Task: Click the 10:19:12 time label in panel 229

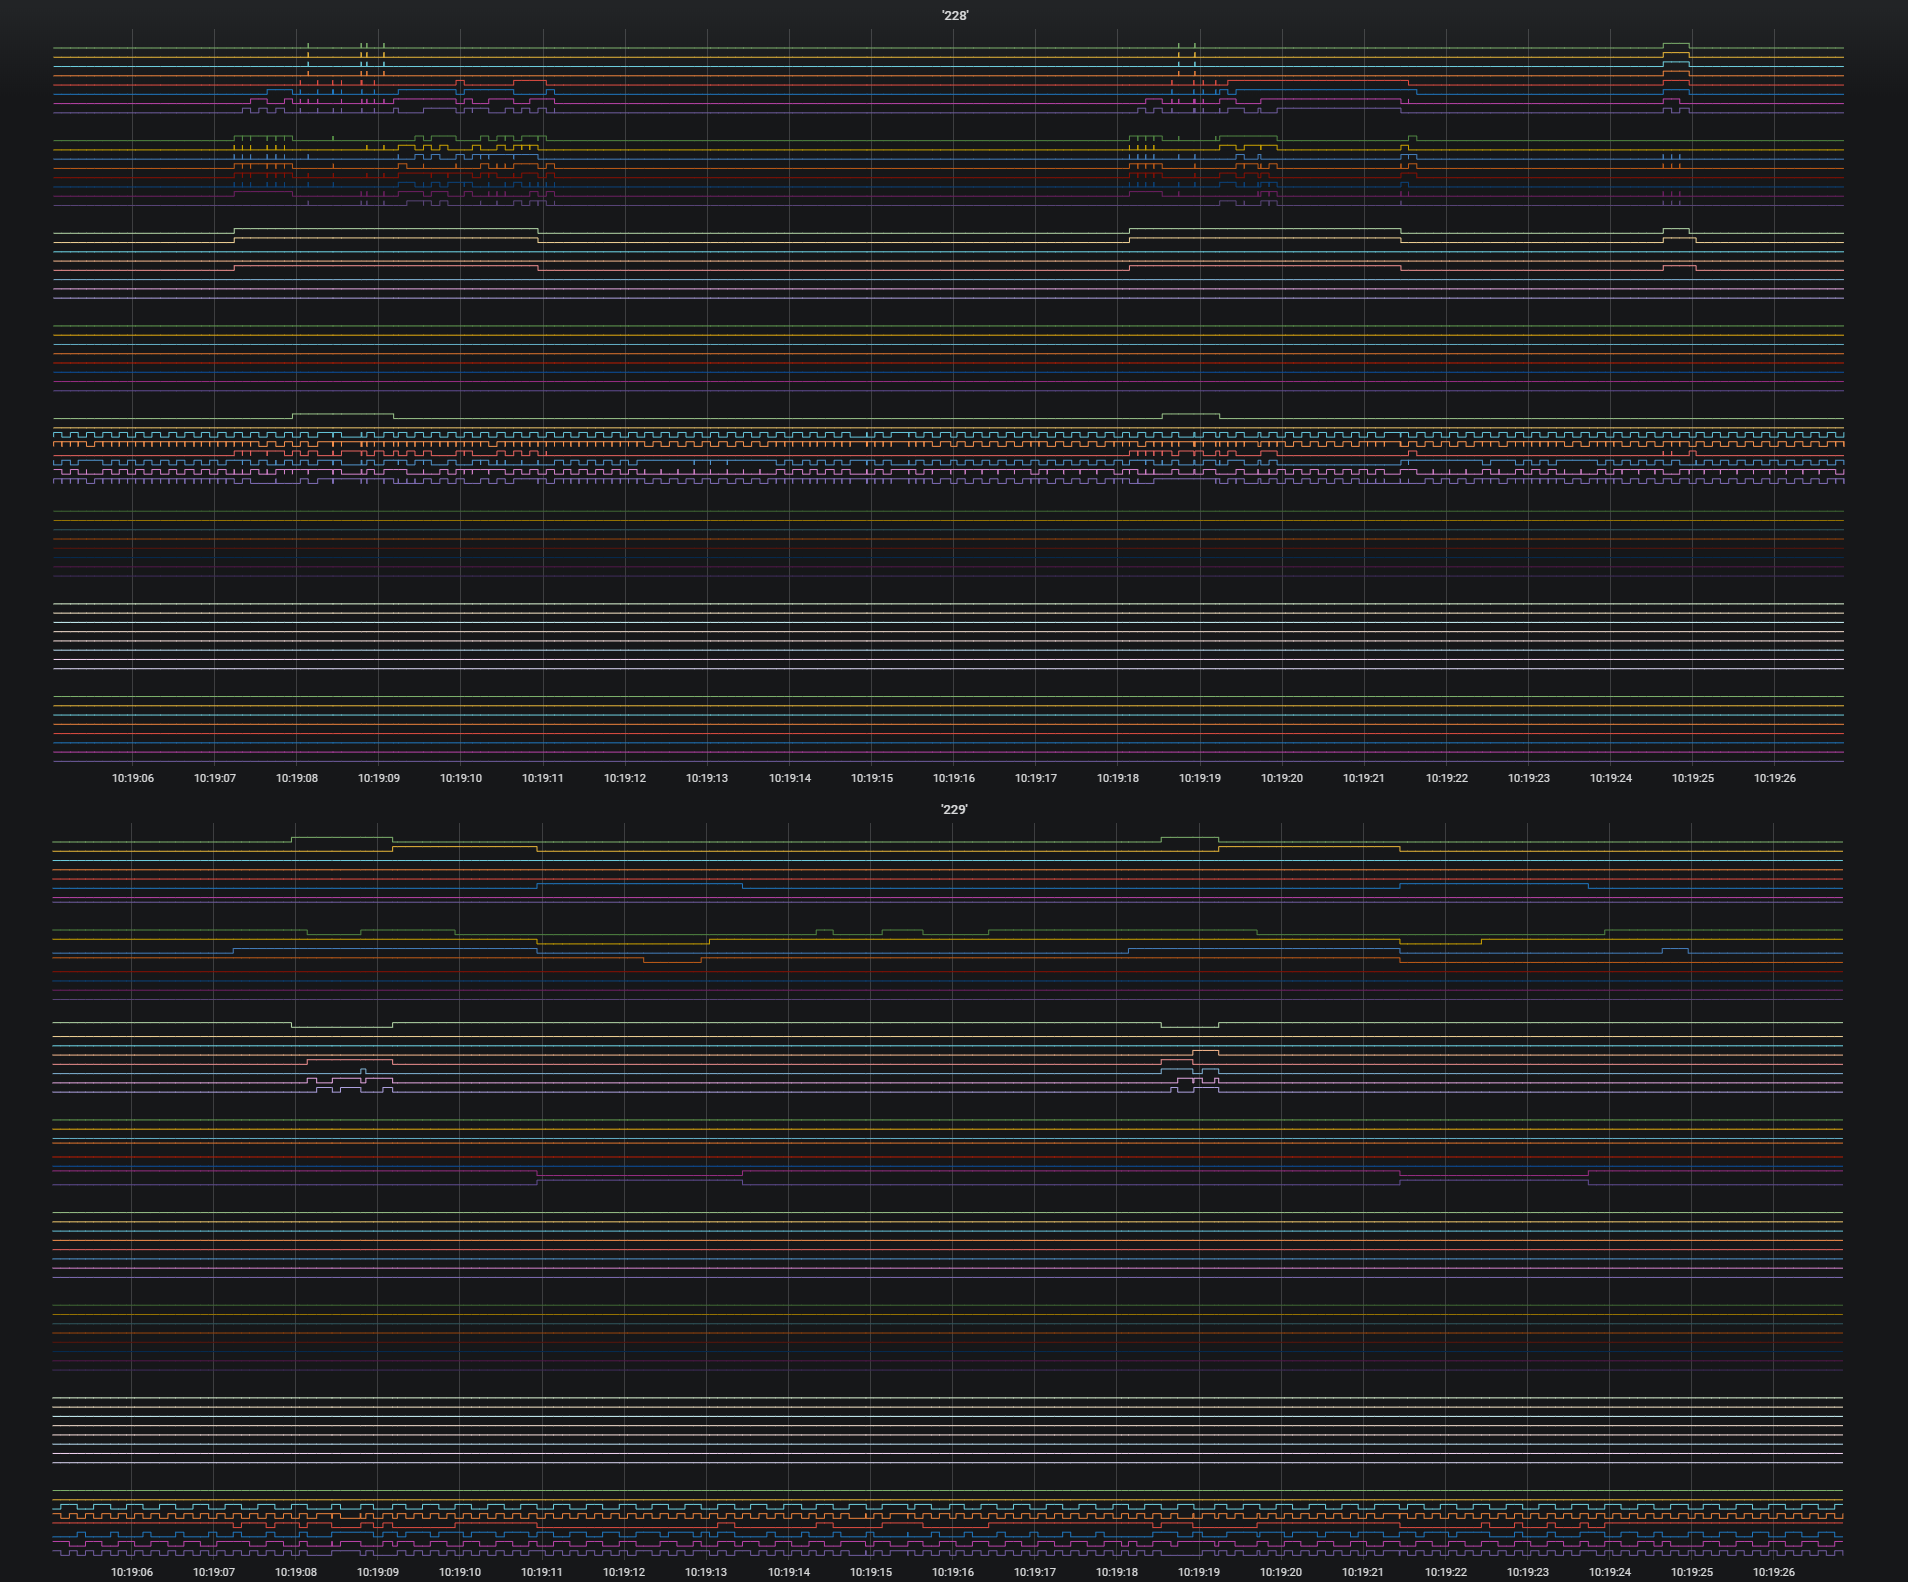Action: coord(624,1572)
